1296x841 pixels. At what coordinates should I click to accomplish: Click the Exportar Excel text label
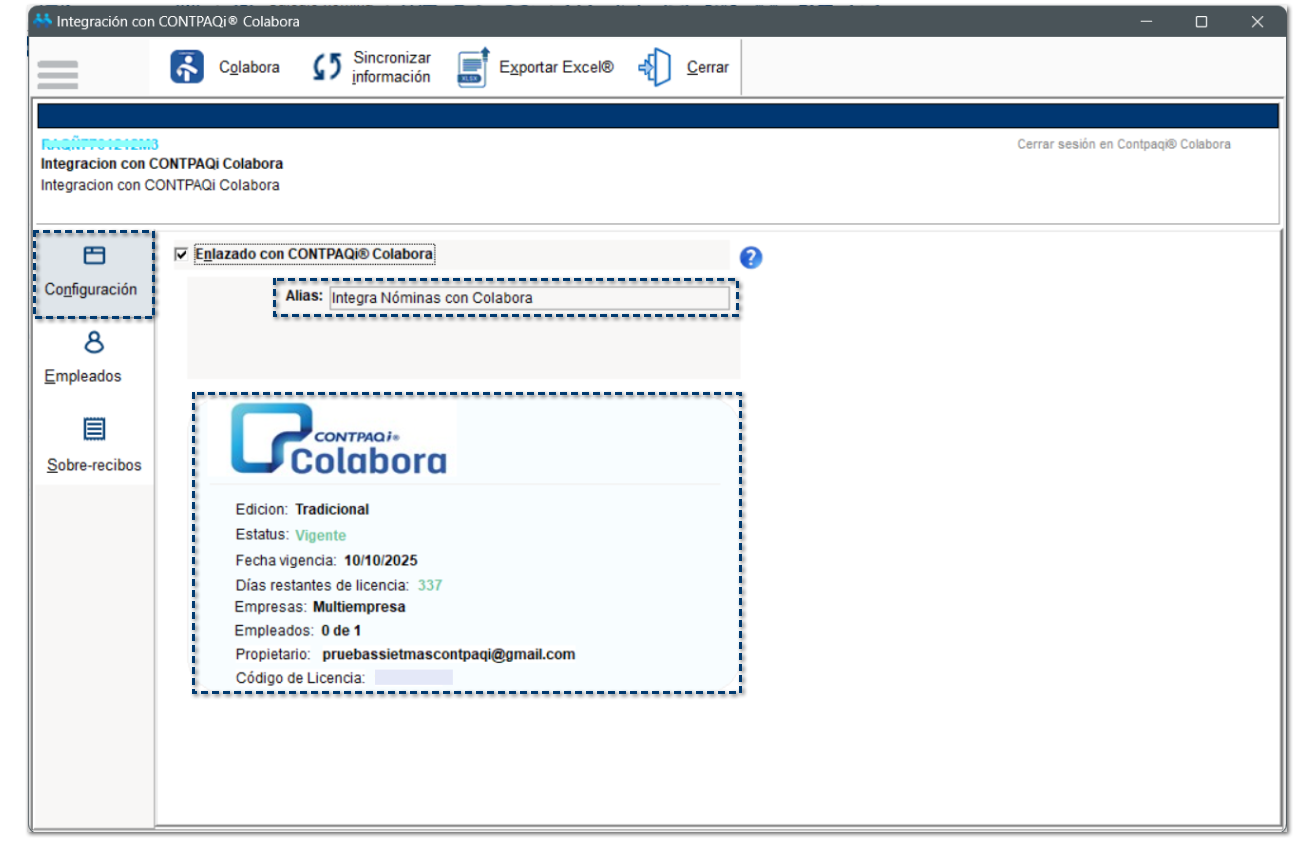click(x=556, y=68)
